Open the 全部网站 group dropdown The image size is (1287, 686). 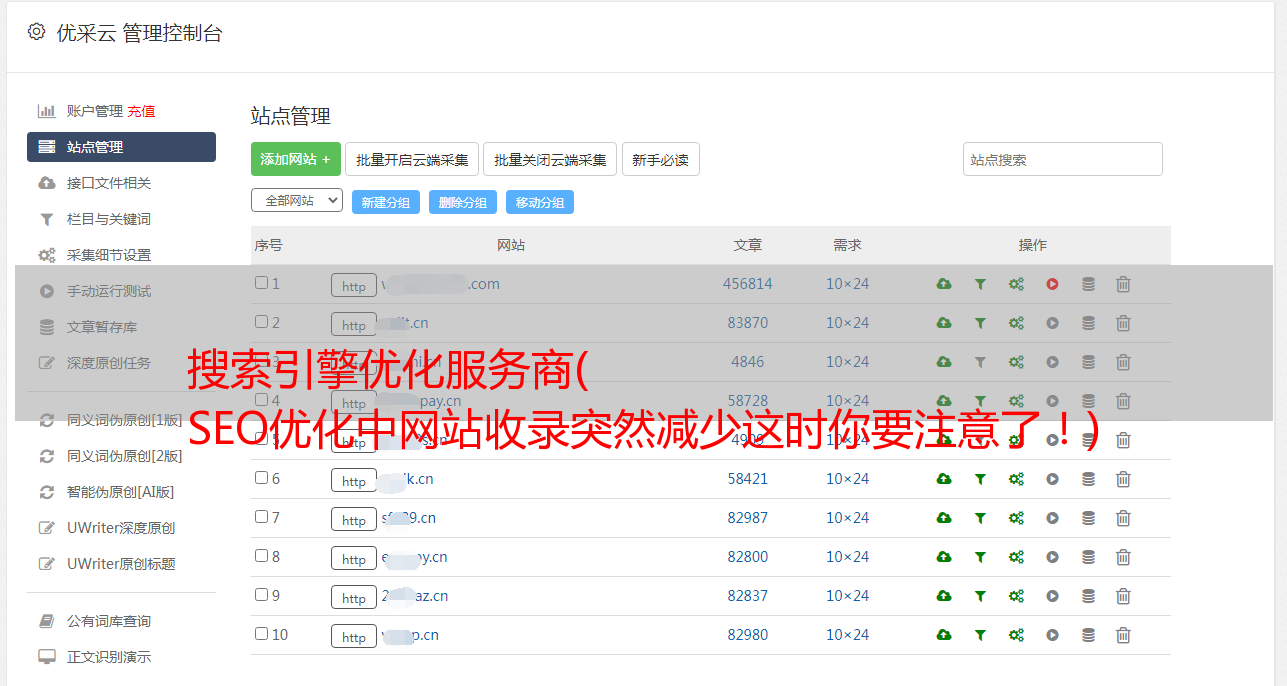tap(296, 200)
